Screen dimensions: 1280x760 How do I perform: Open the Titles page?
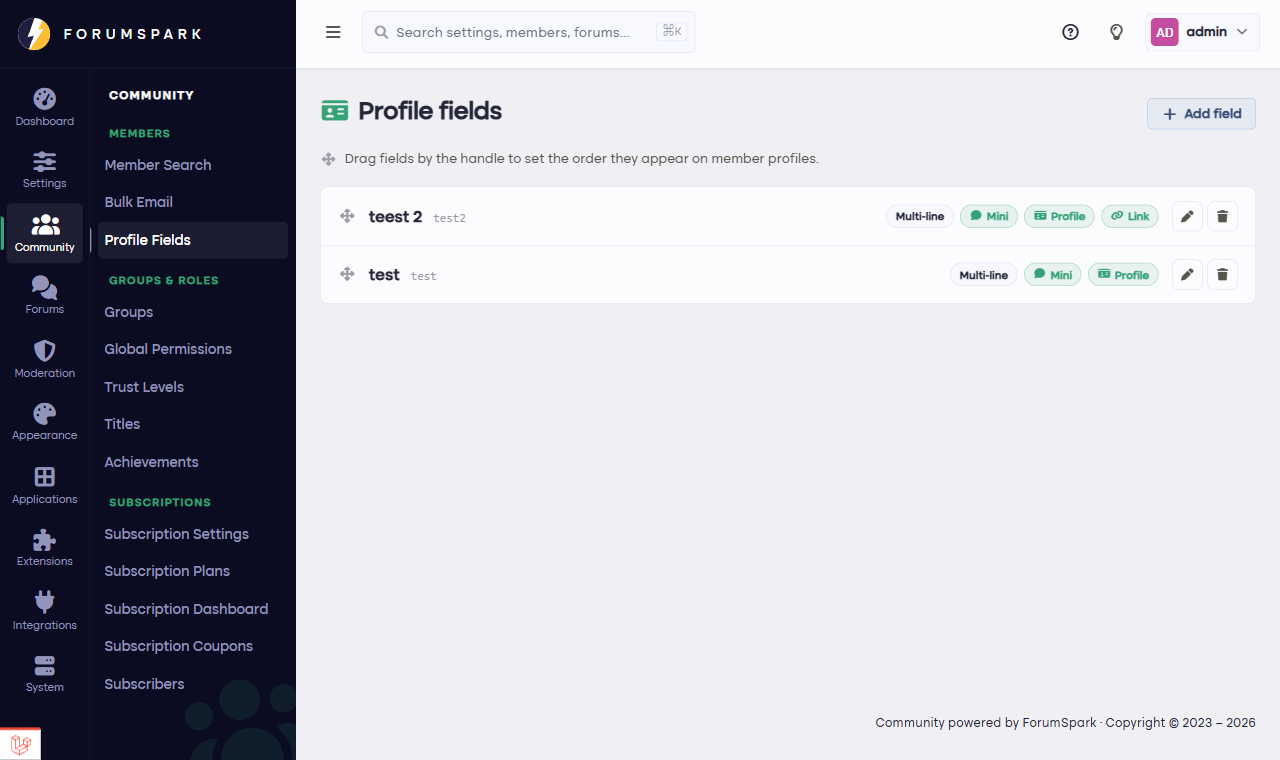(122, 424)
